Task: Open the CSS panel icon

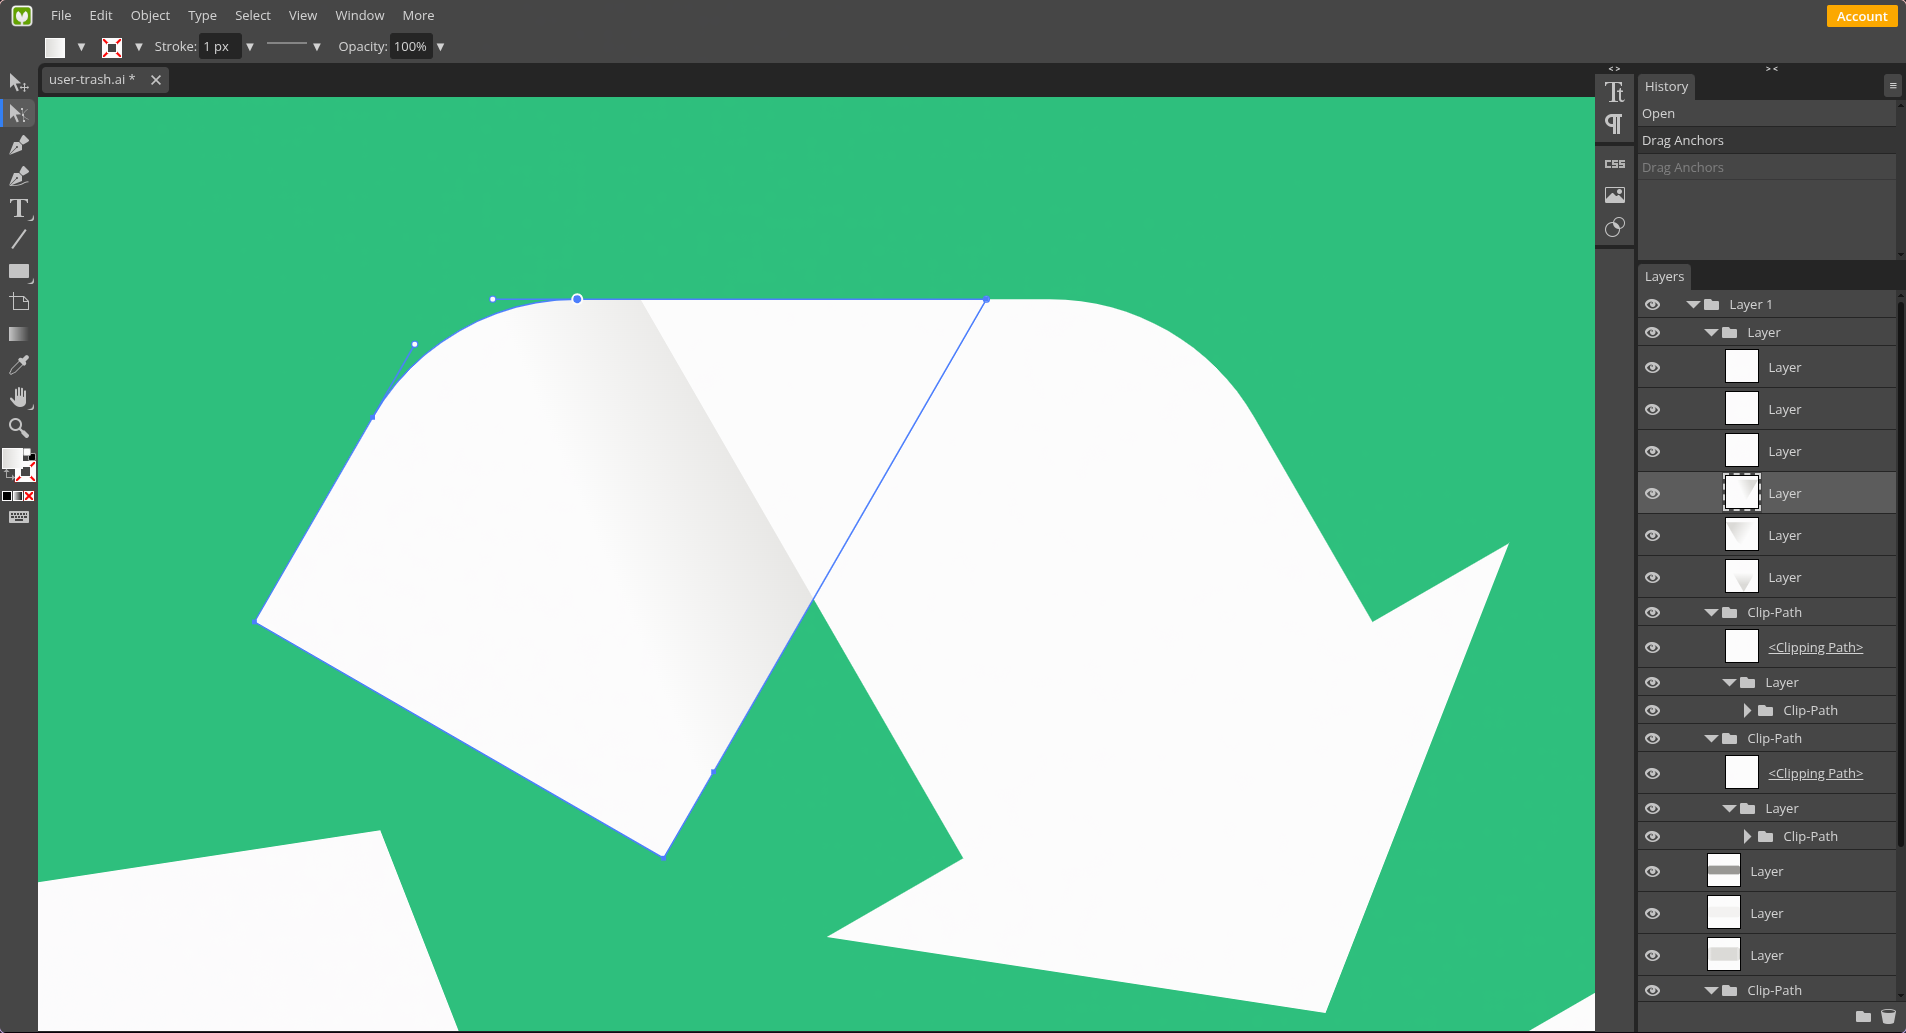Action: (x=1614, y=164)
